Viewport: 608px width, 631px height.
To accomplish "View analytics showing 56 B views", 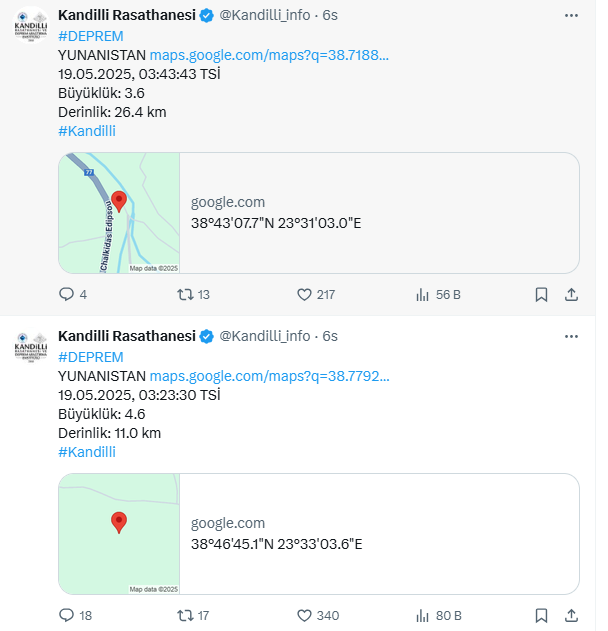I will [x=423, y=295].
